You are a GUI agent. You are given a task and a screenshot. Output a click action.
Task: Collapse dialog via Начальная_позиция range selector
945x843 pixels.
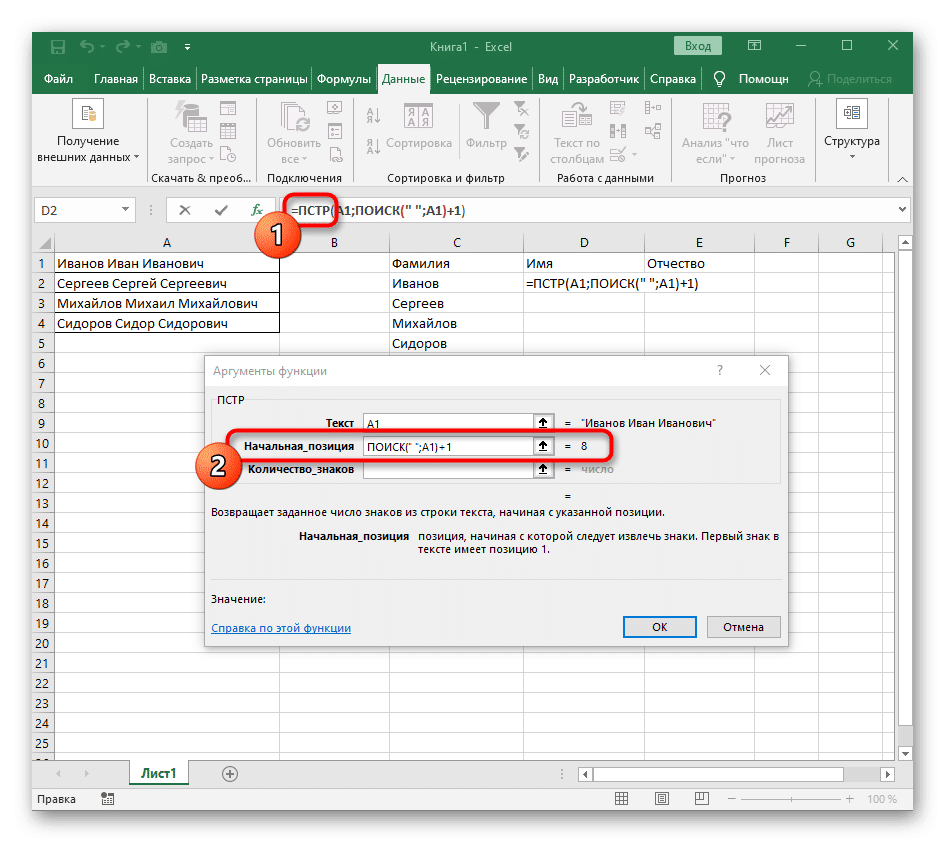(543, 446)
